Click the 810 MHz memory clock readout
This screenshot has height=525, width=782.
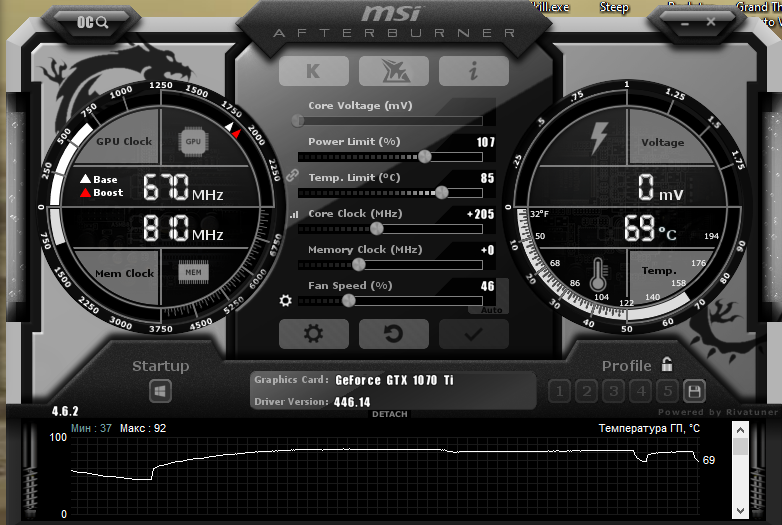183,228
